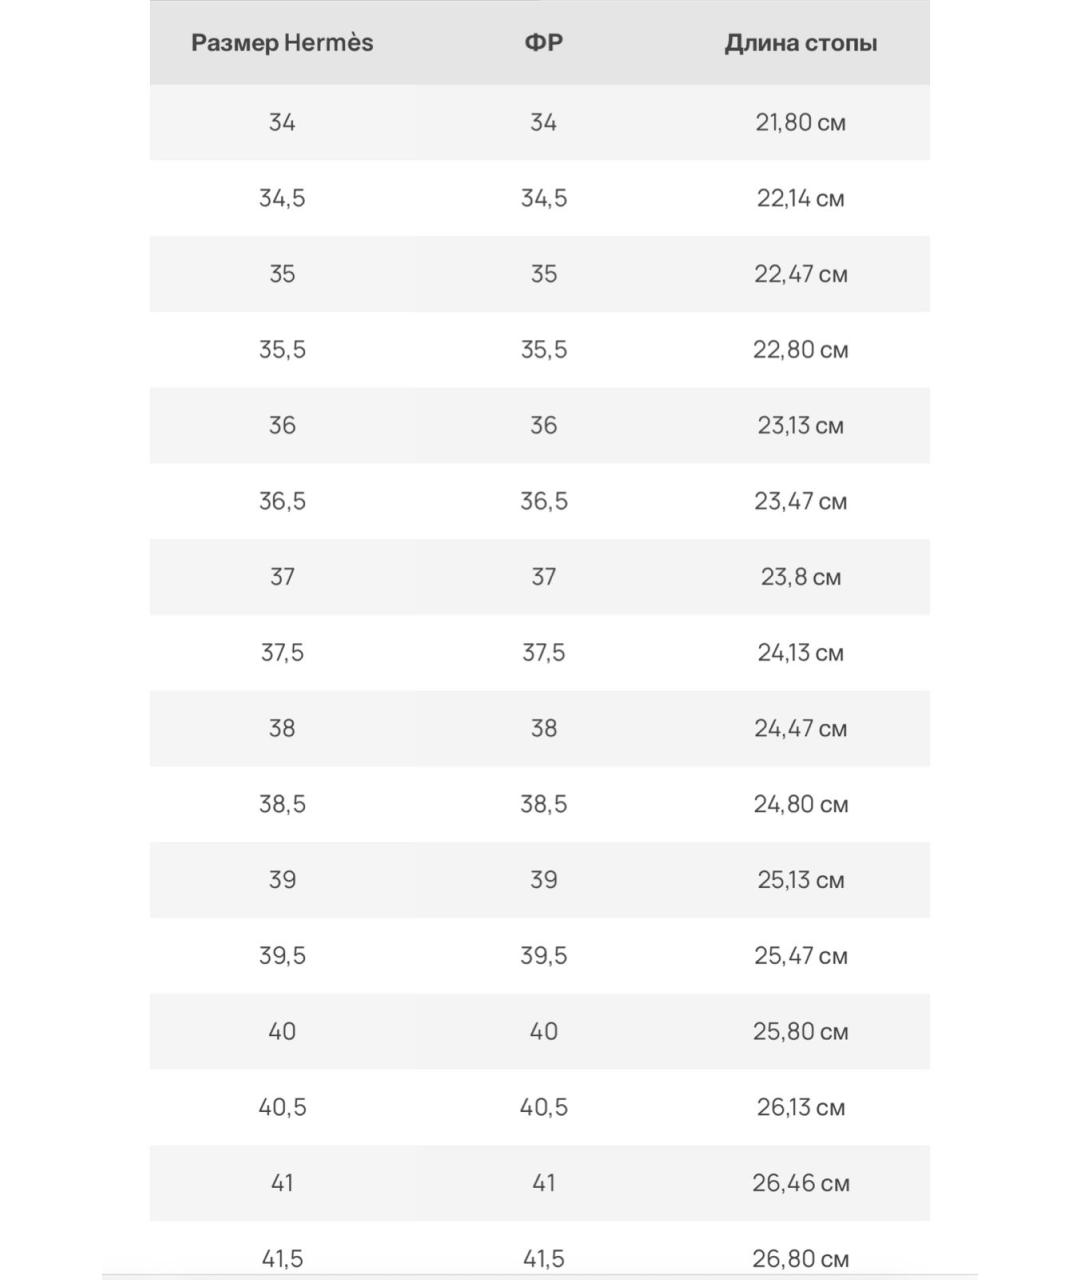1080x1280 pixels.
Task: Select the 26,80 см length value
Action: [800, 1258]
